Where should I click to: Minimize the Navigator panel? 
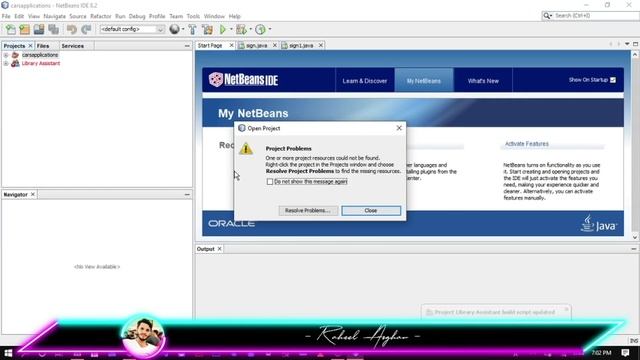(187, 195)
